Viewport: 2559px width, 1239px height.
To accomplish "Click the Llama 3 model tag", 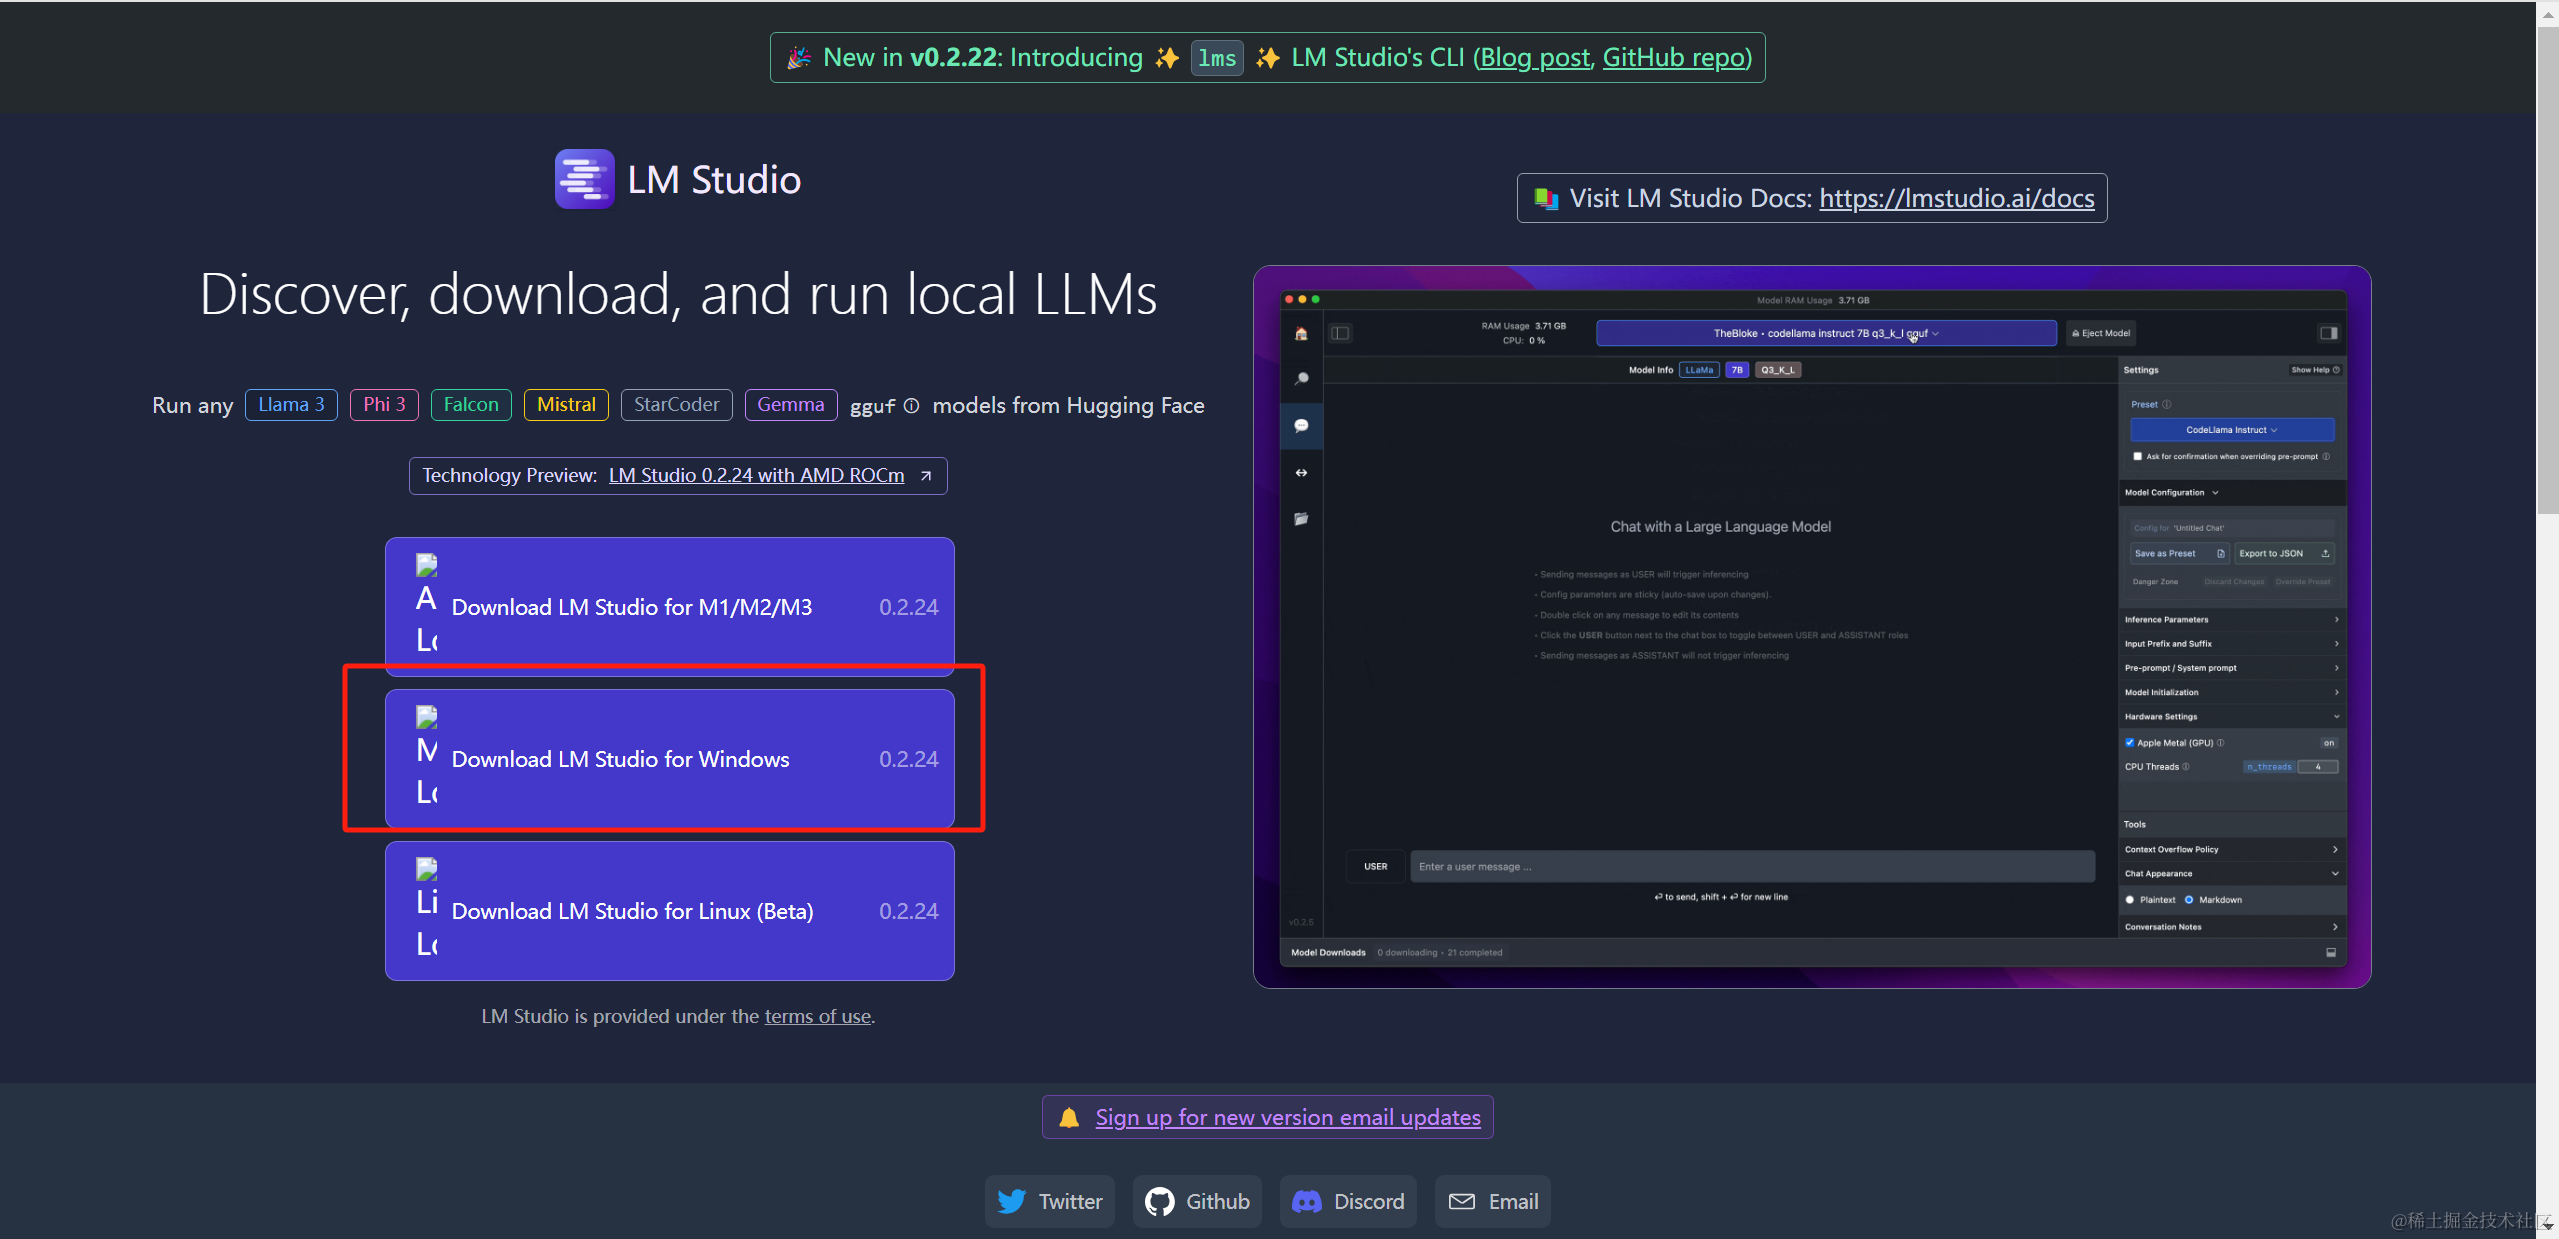I will pos(291,405).
